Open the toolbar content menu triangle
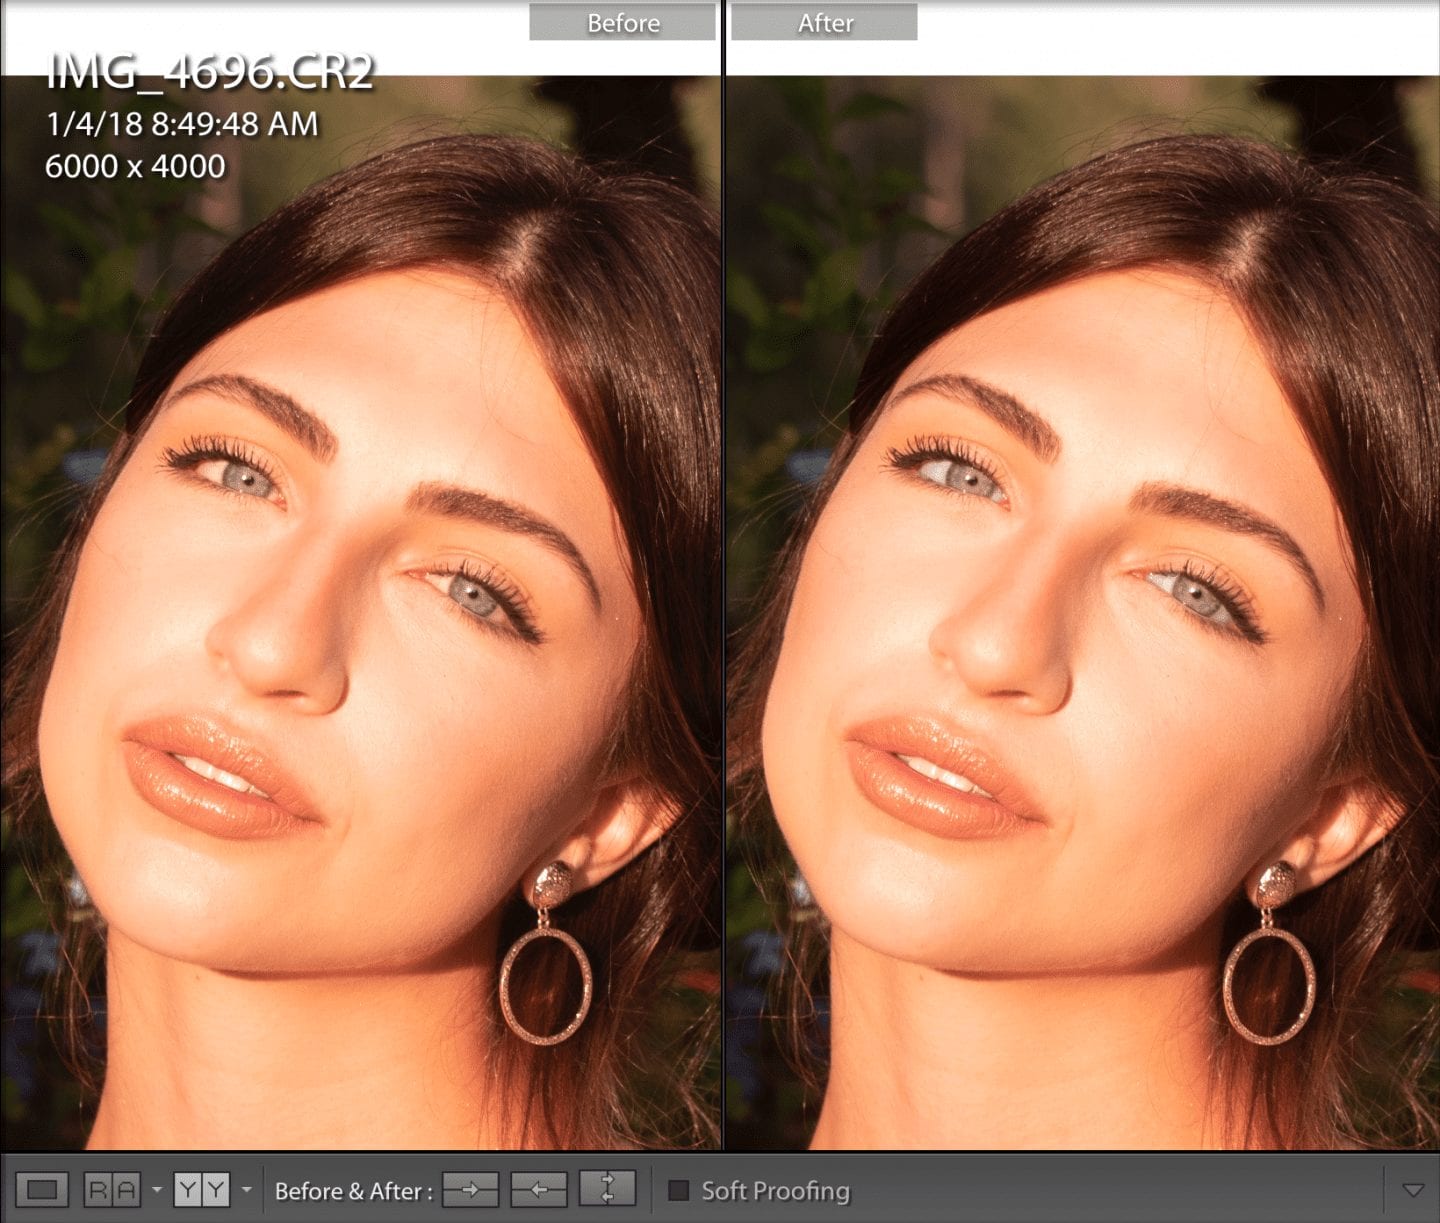 click(1413, 1190)
